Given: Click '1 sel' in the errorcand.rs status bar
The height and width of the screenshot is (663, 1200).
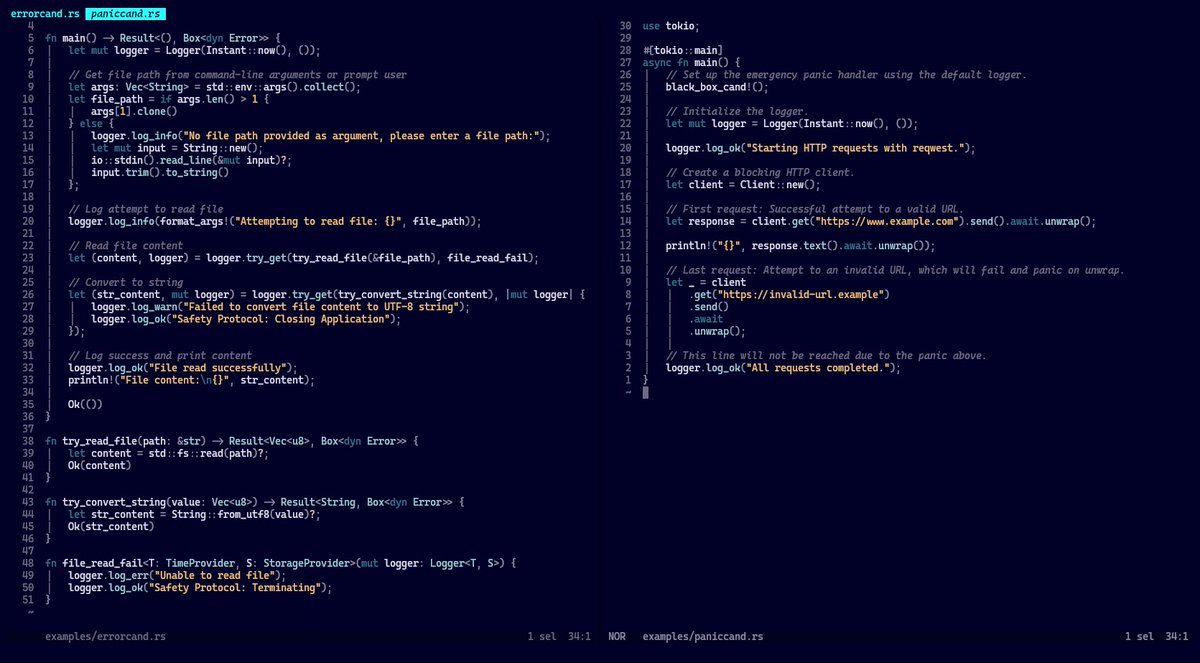Looking at the screenshot, I should (x=542, y=636).
